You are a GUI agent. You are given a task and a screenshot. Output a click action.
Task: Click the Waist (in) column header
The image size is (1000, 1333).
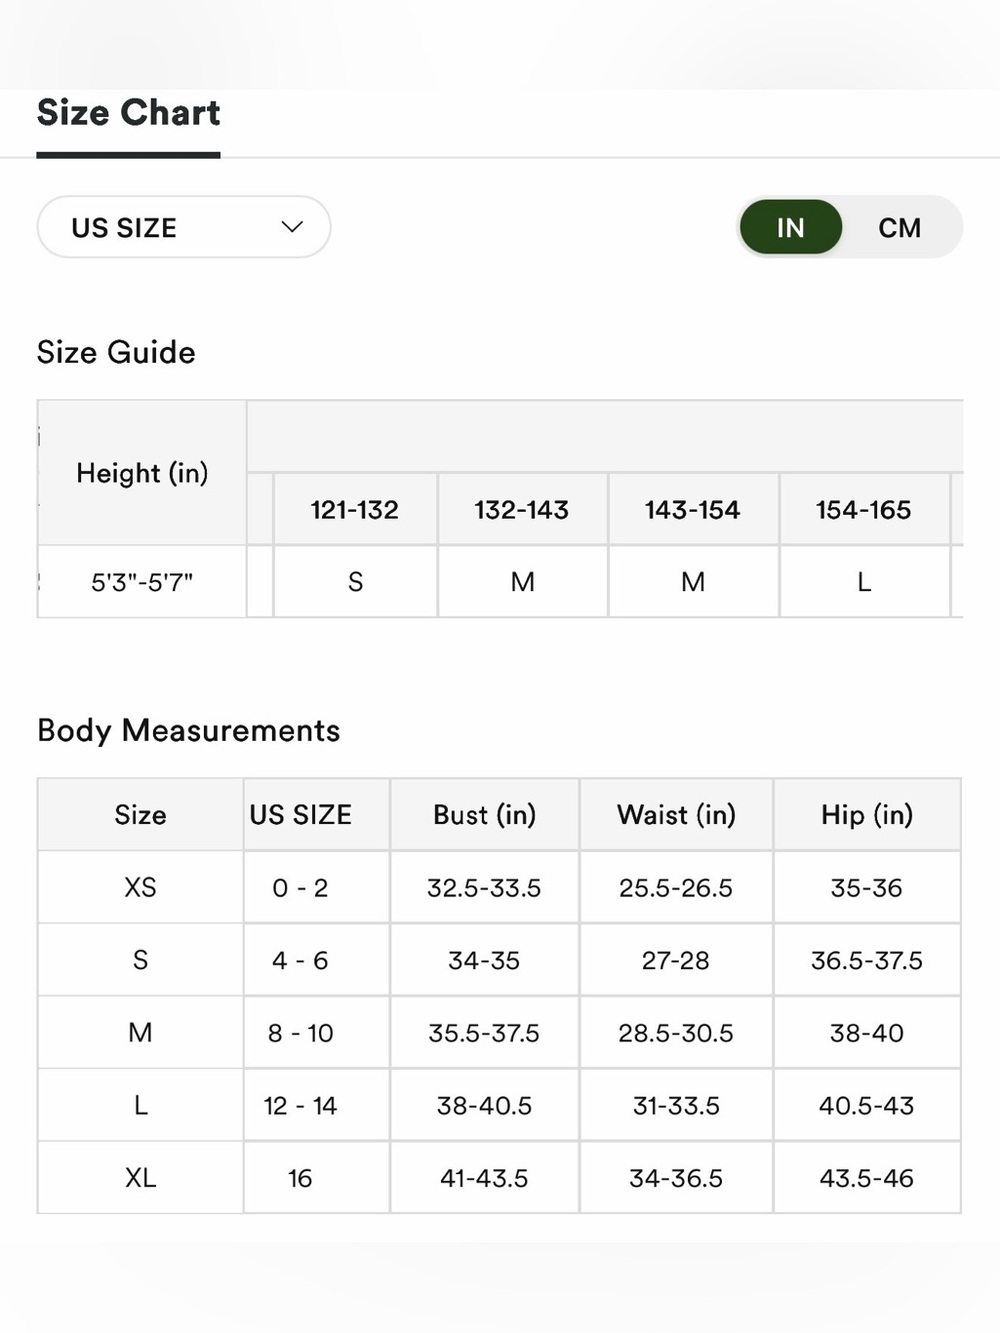point(676,815)
